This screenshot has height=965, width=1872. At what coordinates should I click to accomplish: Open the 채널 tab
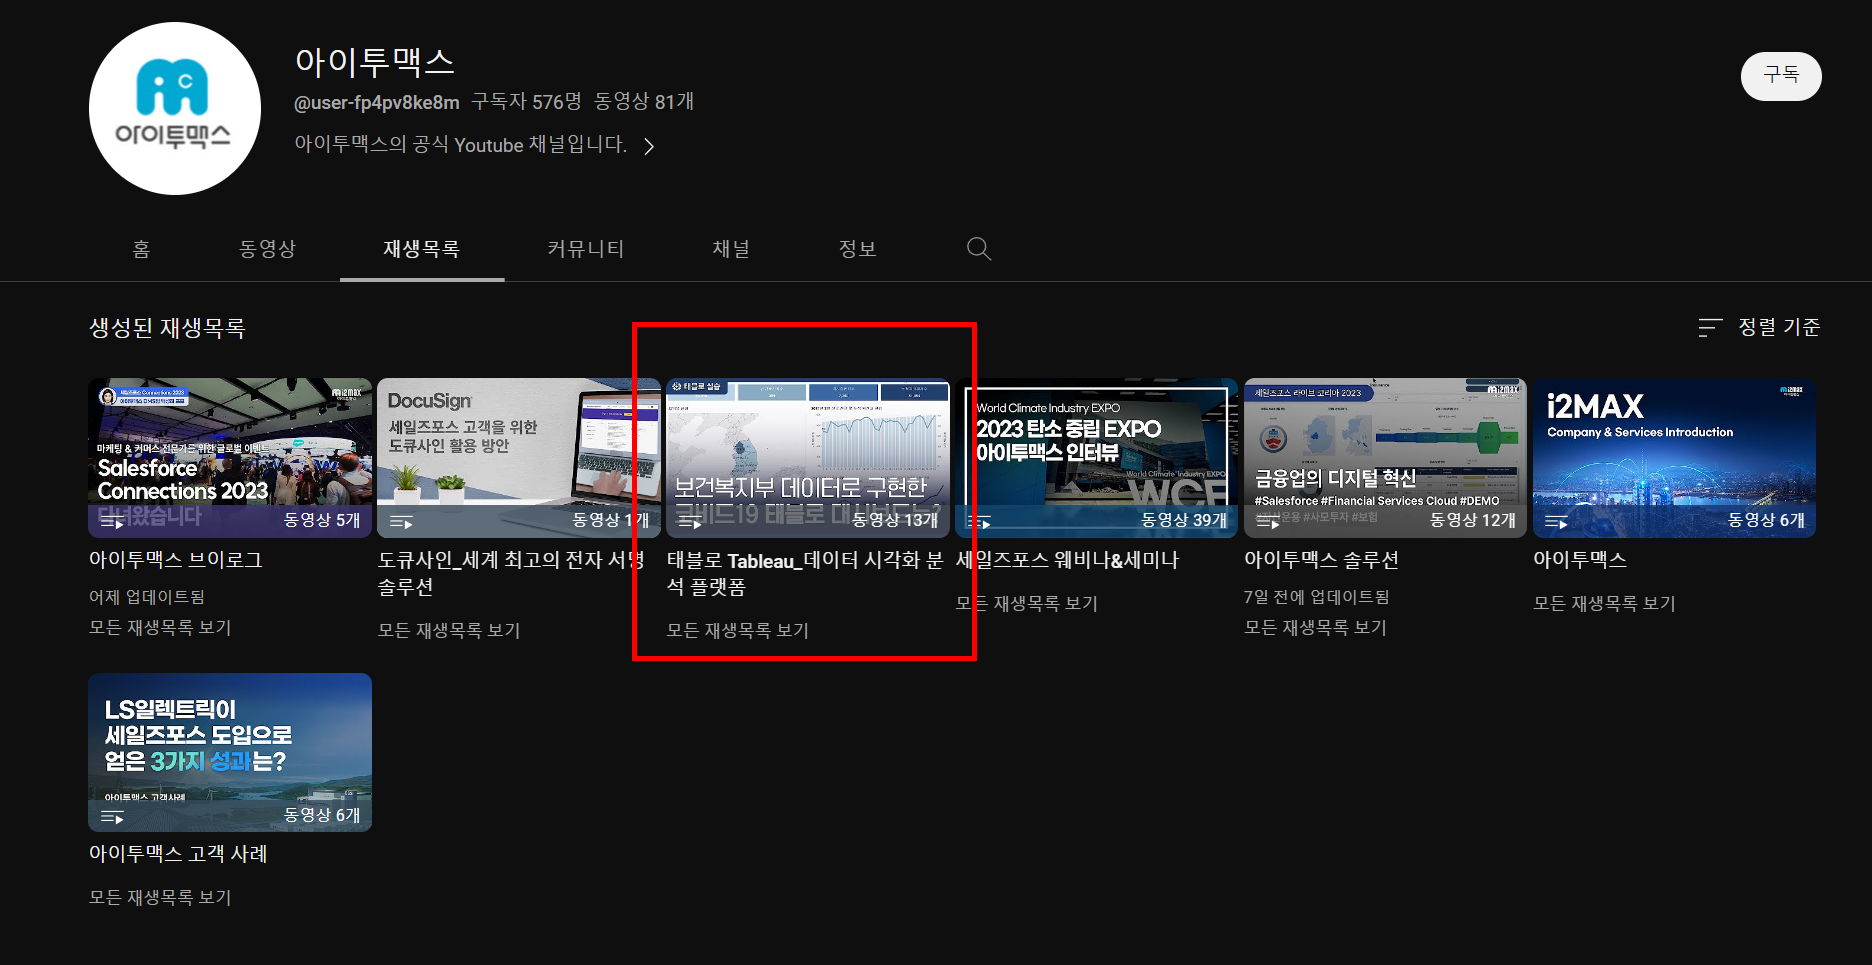731,249
